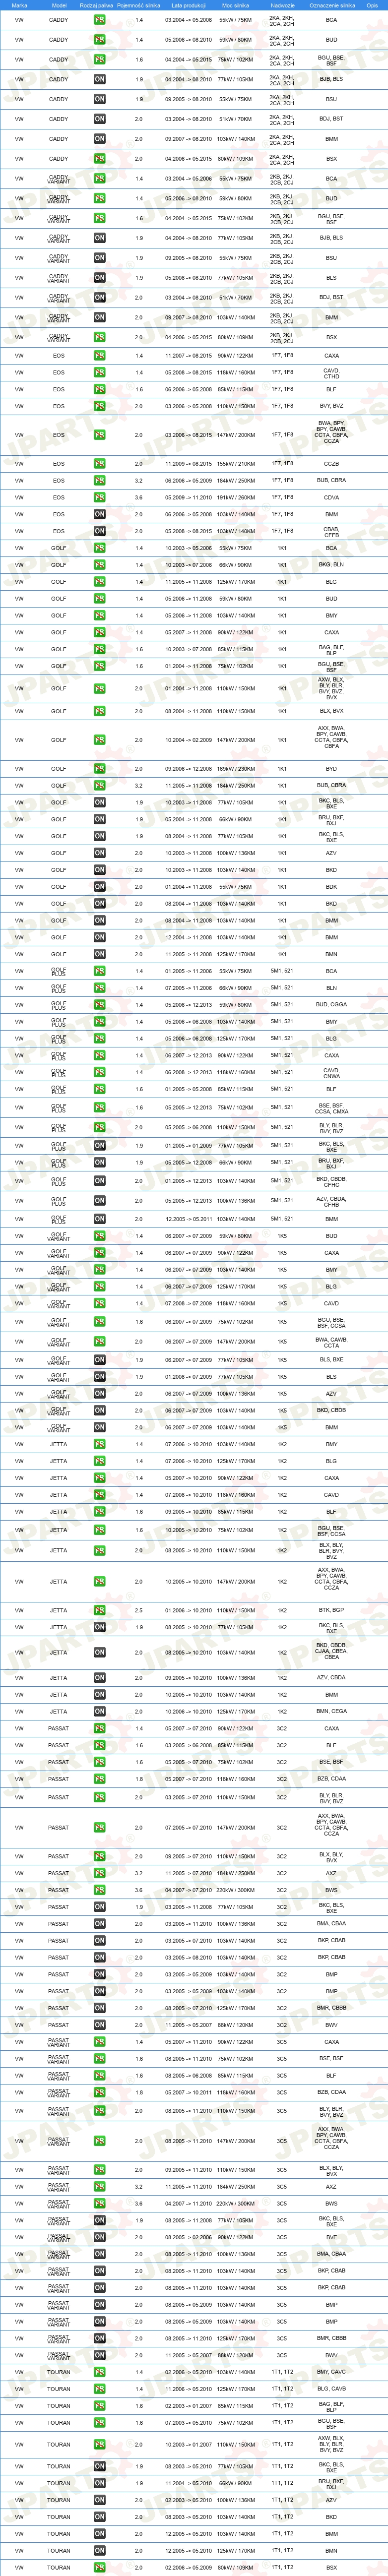Click the petrol icon in TOURAN BLG, CAVB row
This screenshot has width=388, height=2576.
99,2389
